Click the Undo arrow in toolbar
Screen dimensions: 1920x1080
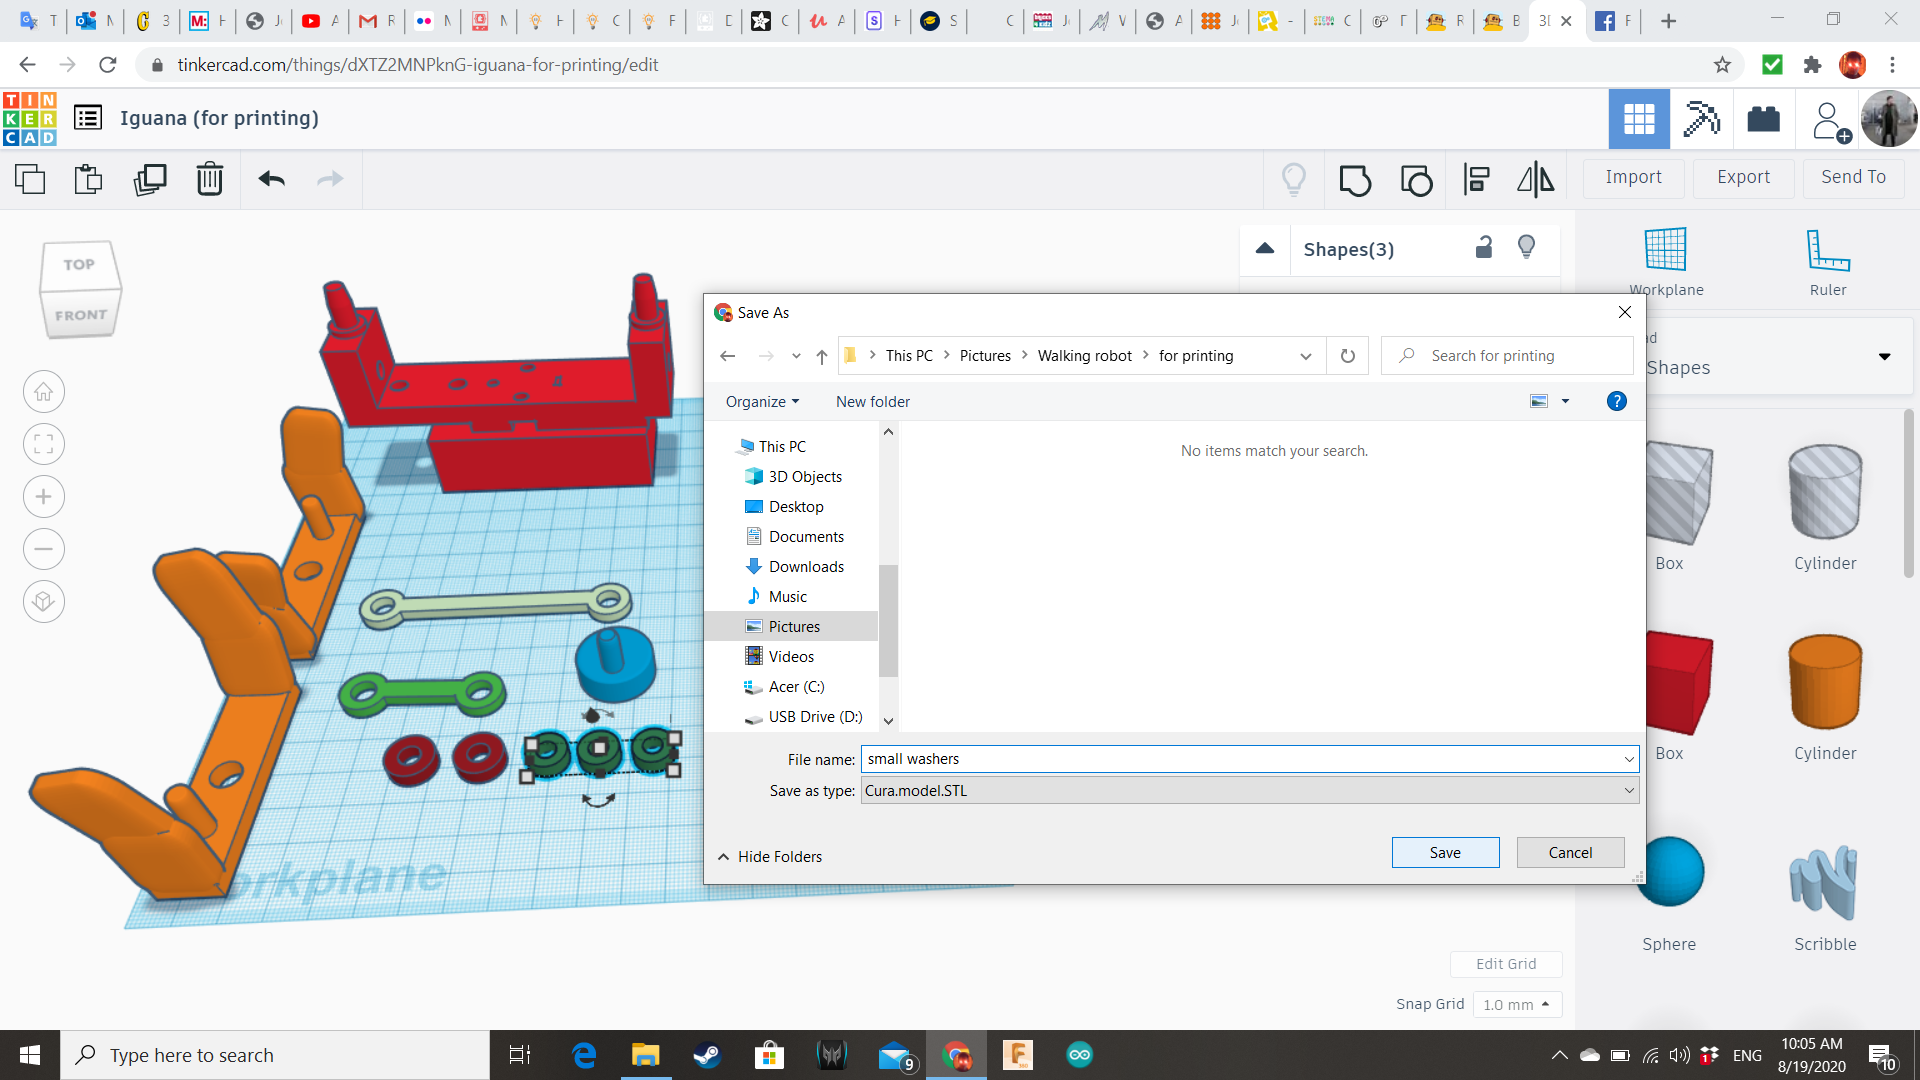pos(271,179)
